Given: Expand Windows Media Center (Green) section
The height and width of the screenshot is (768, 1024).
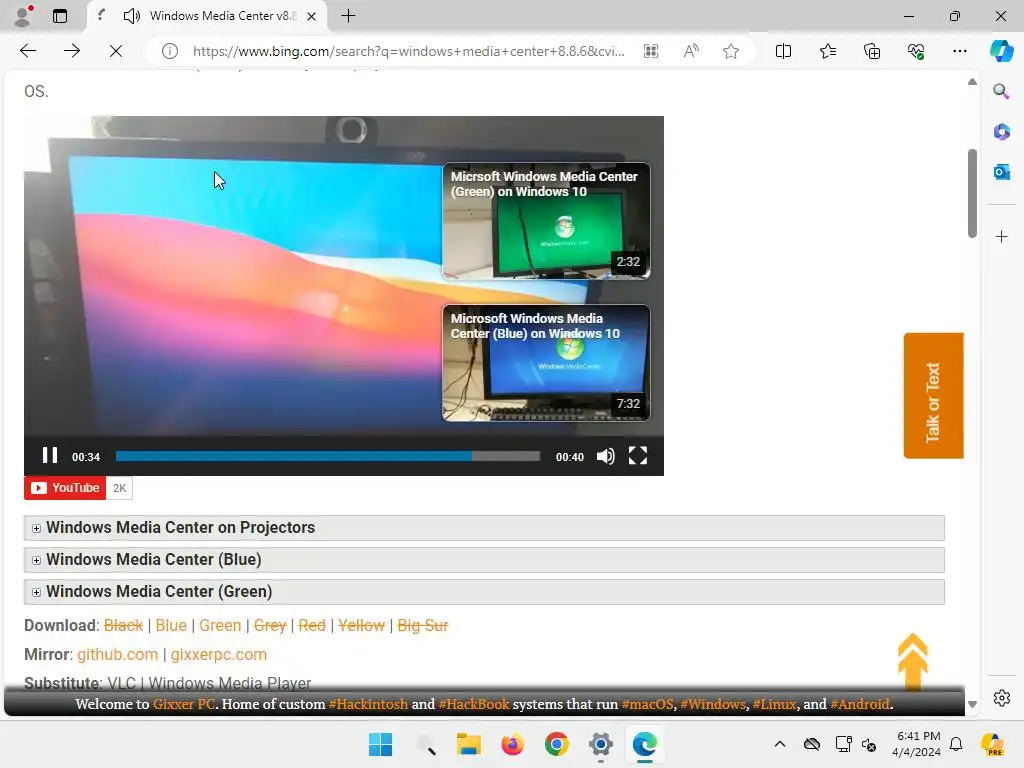Looking at the screenshot, I should click(484, 592).
